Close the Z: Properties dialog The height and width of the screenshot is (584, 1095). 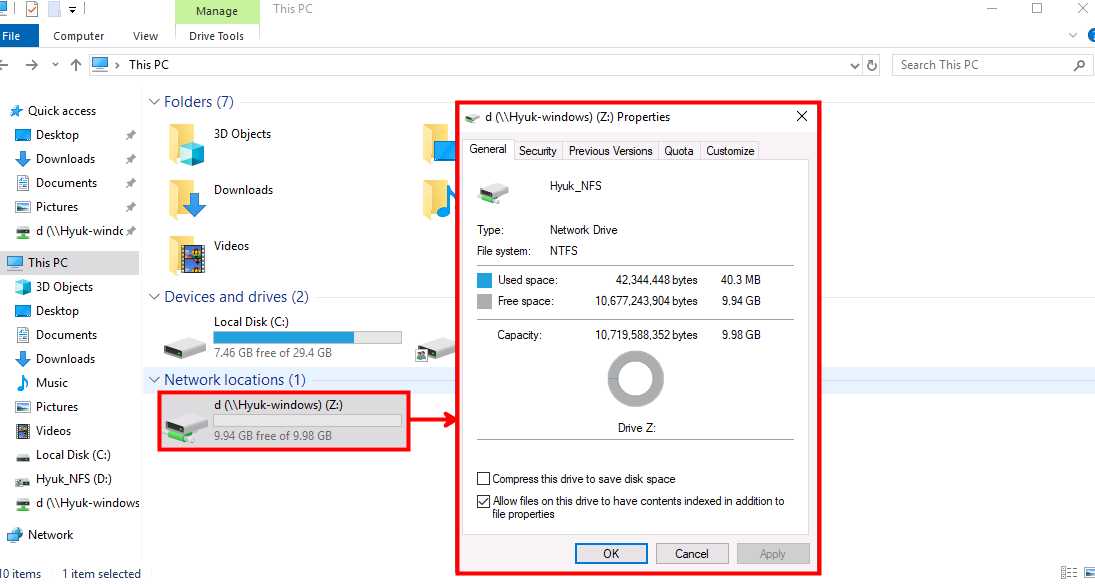pos(802,117)
